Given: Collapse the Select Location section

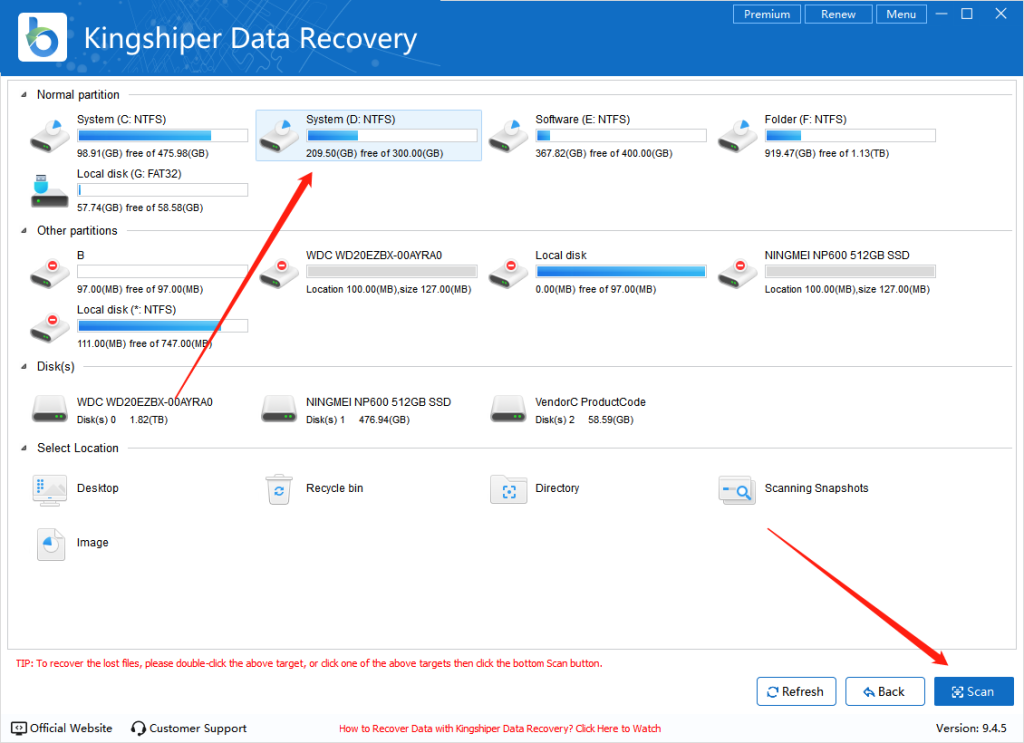Looking at the screenshot, I should 24,448.
